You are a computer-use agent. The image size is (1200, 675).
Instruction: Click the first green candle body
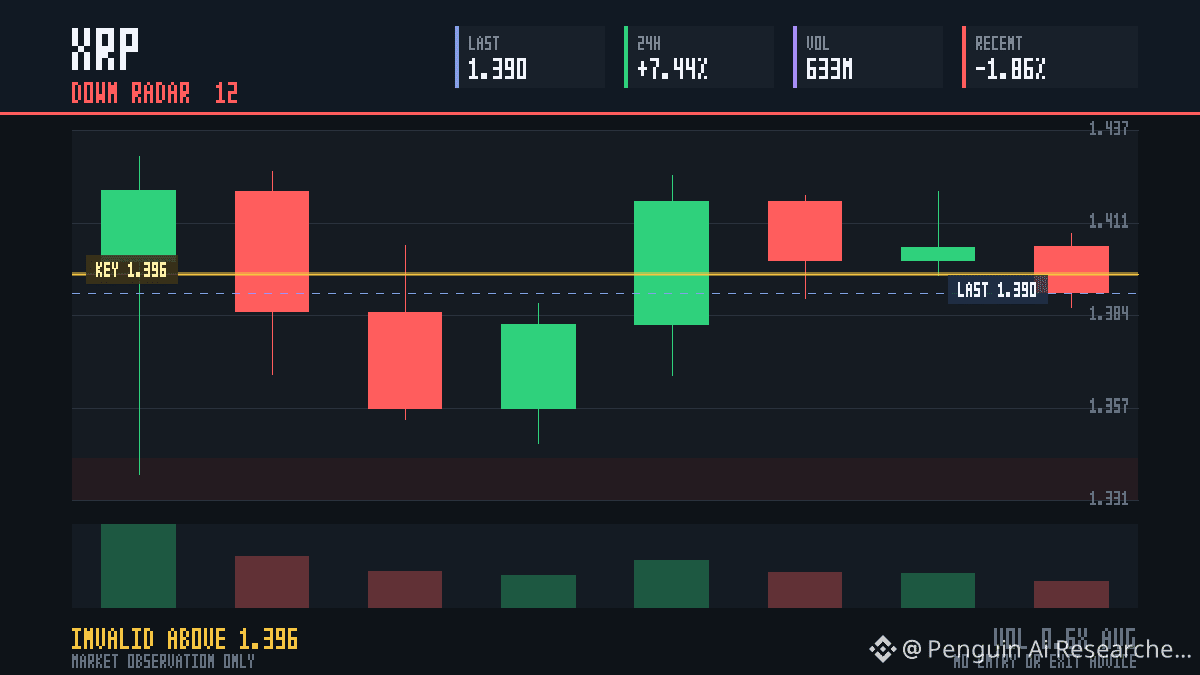click(x=138, y=223)
